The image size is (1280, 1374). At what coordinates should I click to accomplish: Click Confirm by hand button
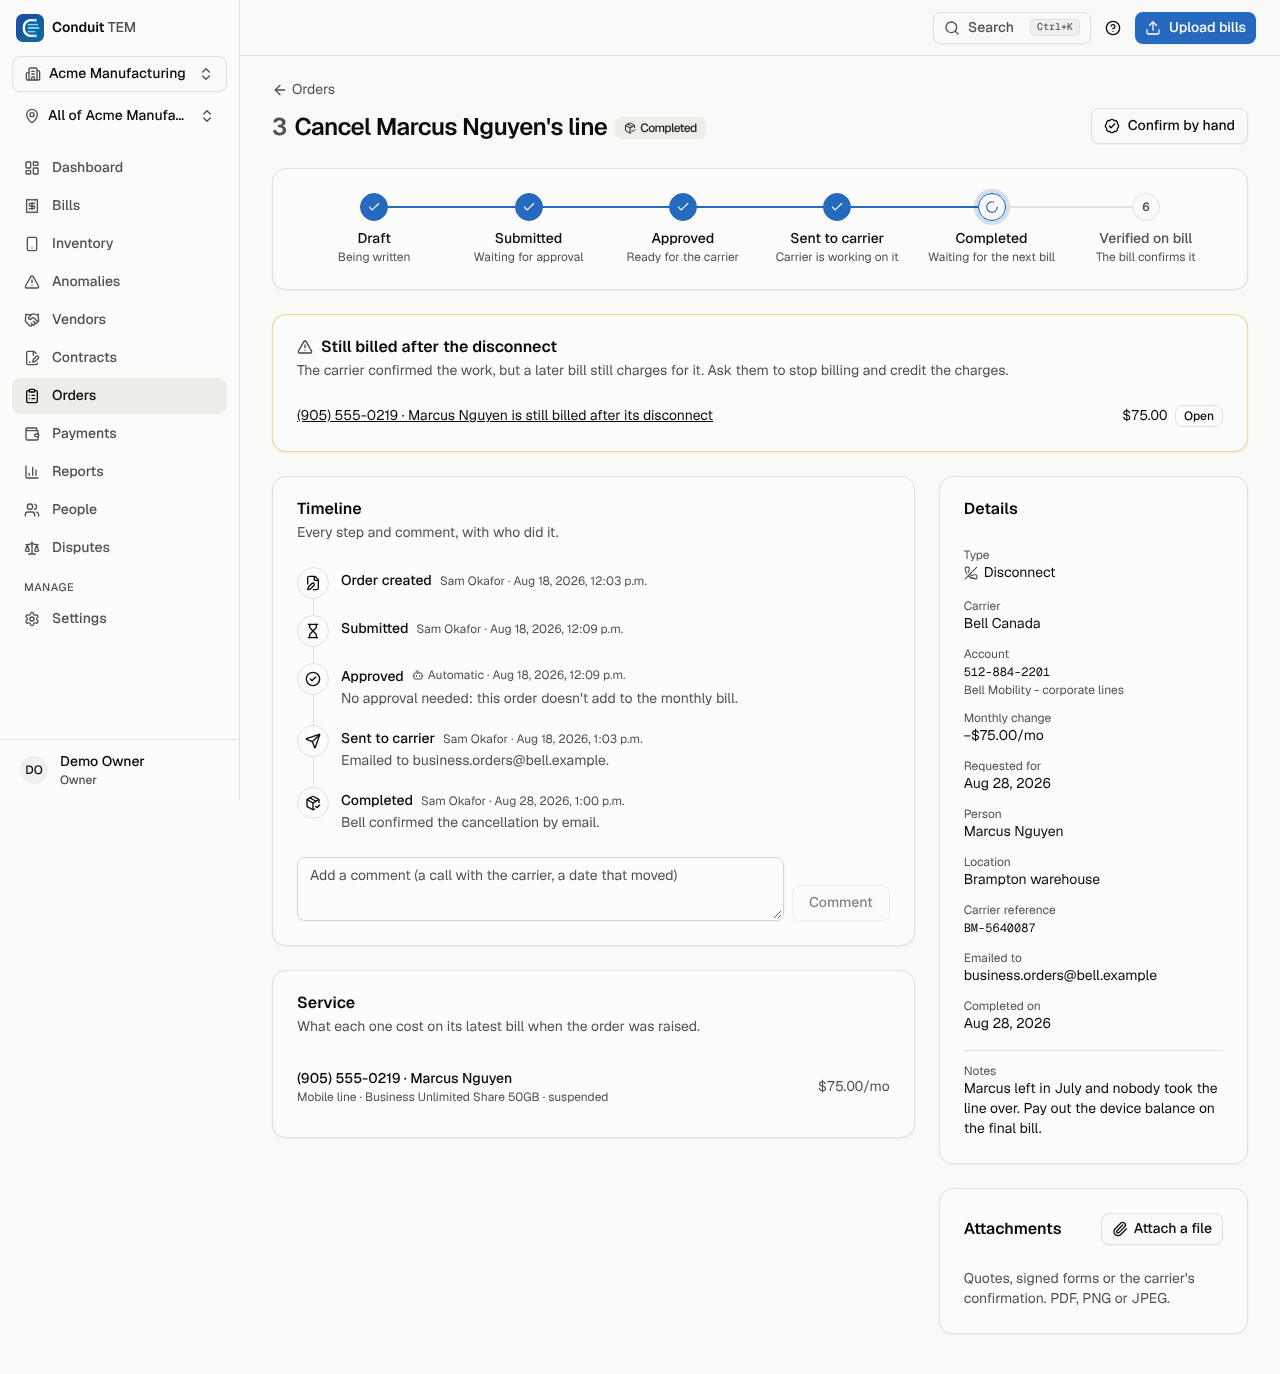tap(1169, 126)
